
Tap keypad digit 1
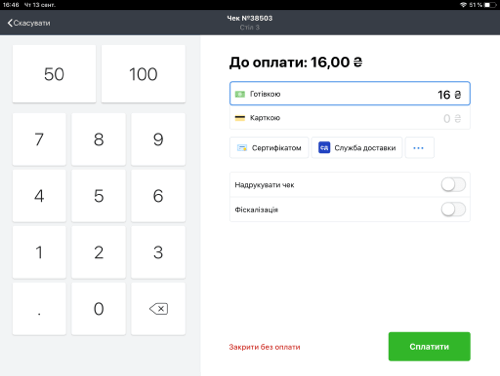tap(39, 252)
